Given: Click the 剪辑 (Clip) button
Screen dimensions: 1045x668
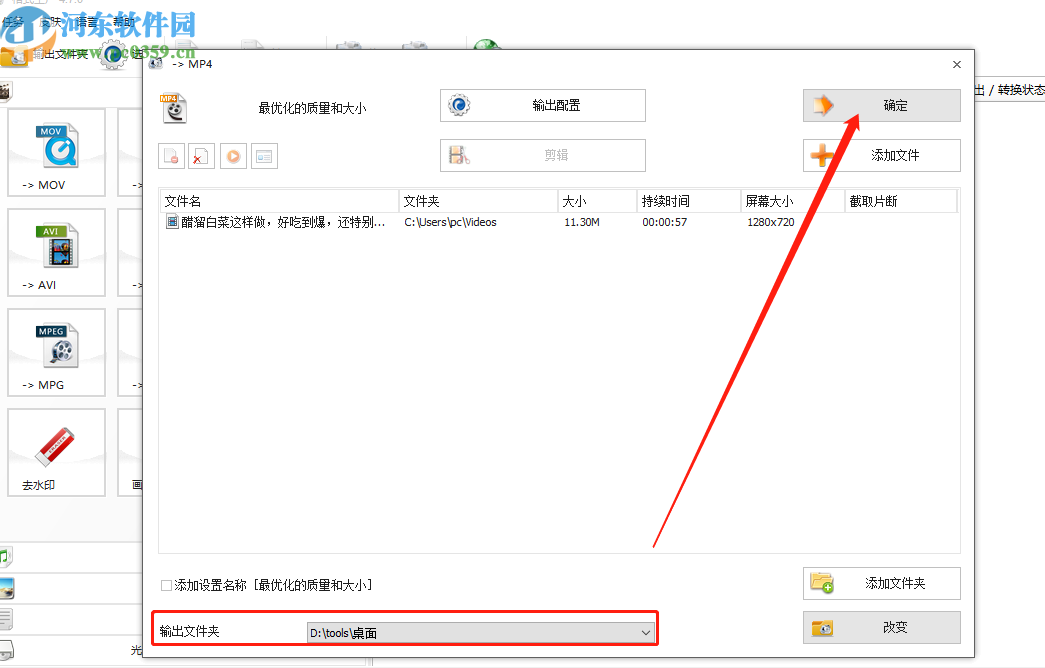Looking at the screenshot, I should (542, 155).
